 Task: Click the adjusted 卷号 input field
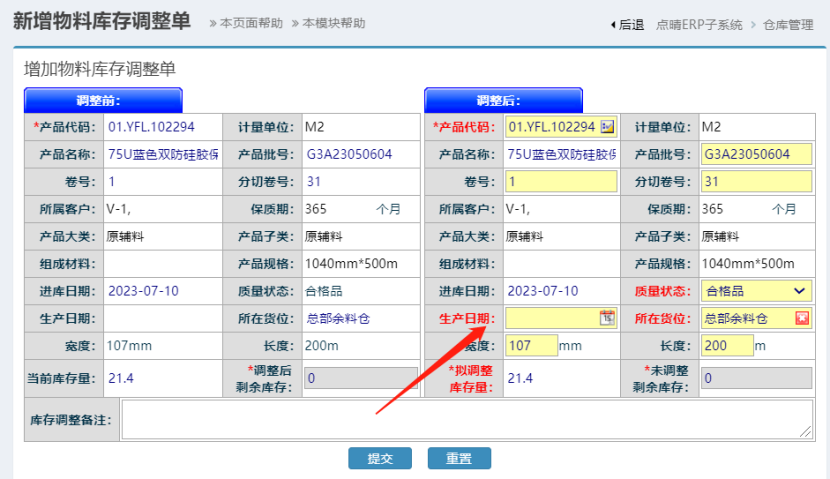coord(561,182)
